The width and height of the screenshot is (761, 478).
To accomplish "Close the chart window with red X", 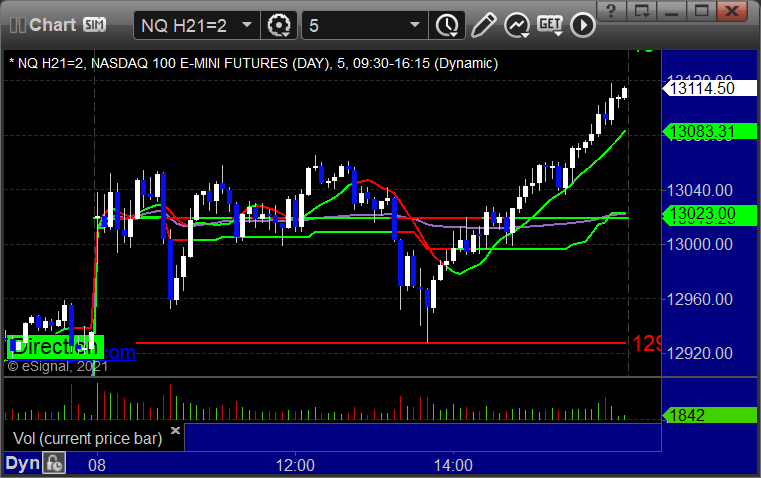I will [x=732, y=11].
